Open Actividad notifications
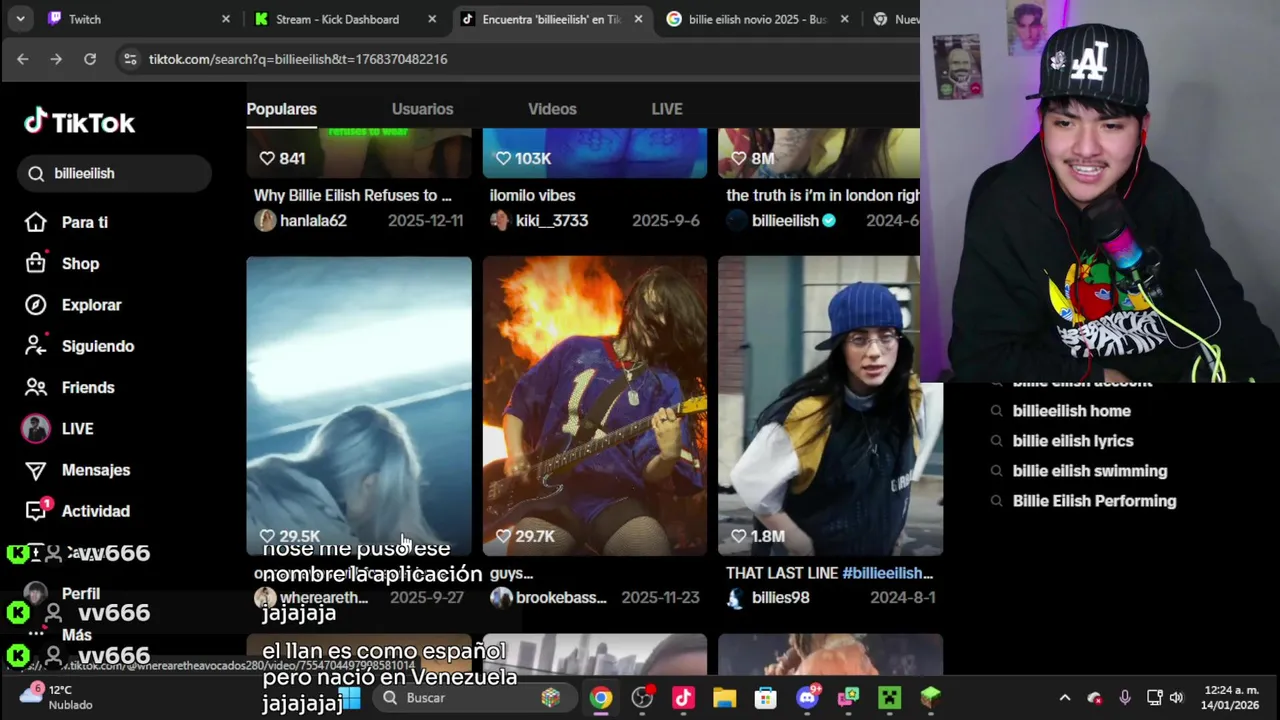This screenshot has width=1280, height=720. pos(77,511)
